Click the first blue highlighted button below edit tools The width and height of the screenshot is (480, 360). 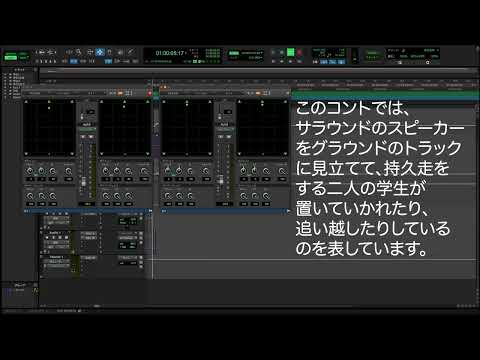point(74,61)
